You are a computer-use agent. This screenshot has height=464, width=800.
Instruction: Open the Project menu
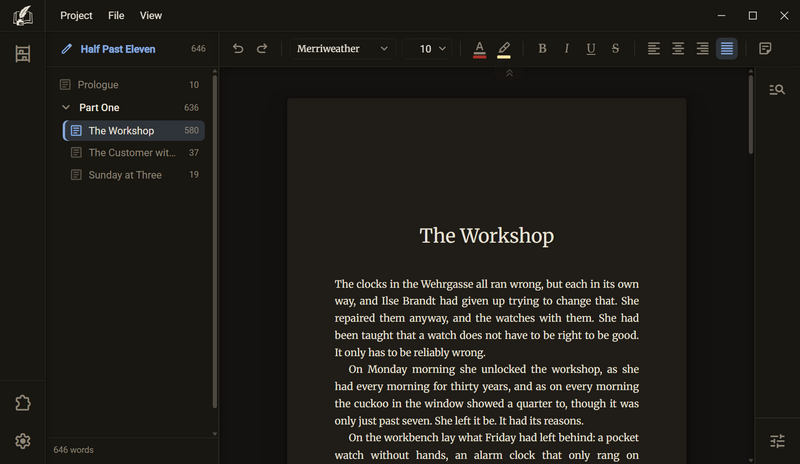[x=76, y=16]
